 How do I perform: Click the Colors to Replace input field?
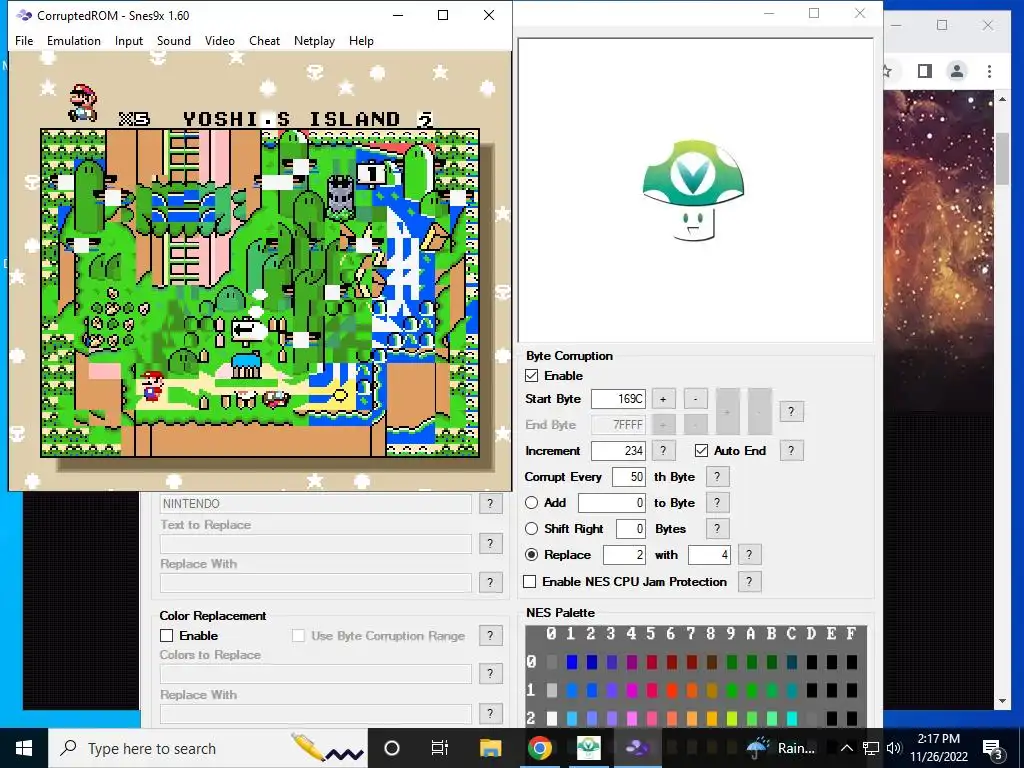[x=315, y=673]
